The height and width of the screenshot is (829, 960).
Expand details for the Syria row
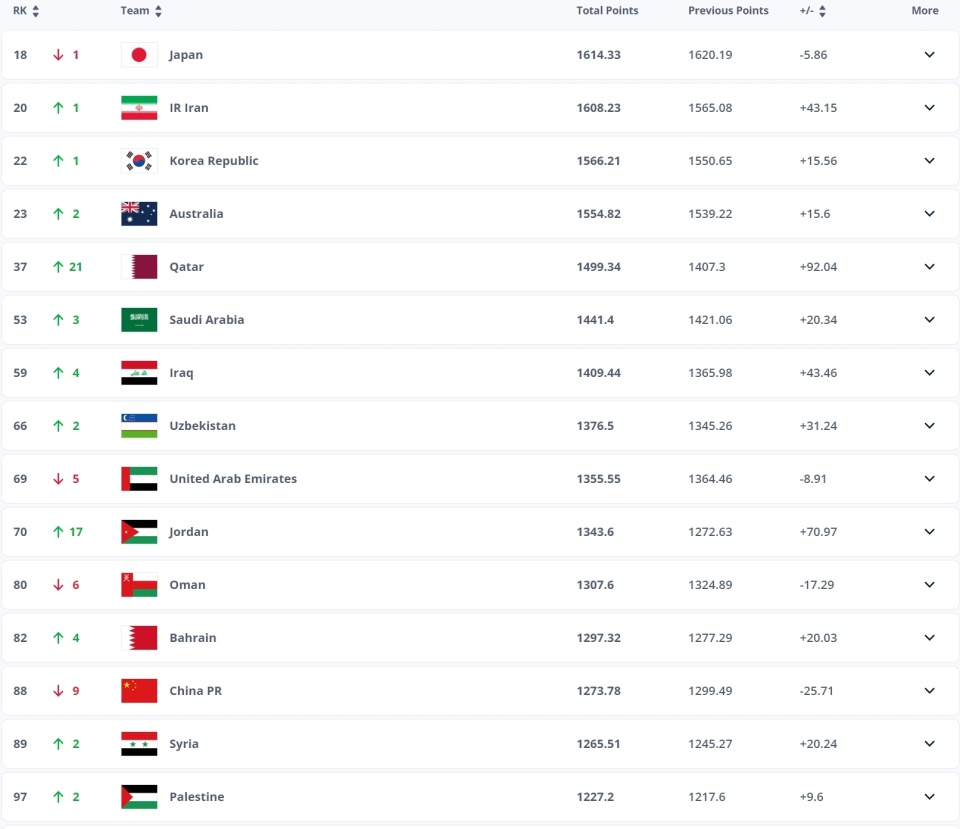(929, 743)
